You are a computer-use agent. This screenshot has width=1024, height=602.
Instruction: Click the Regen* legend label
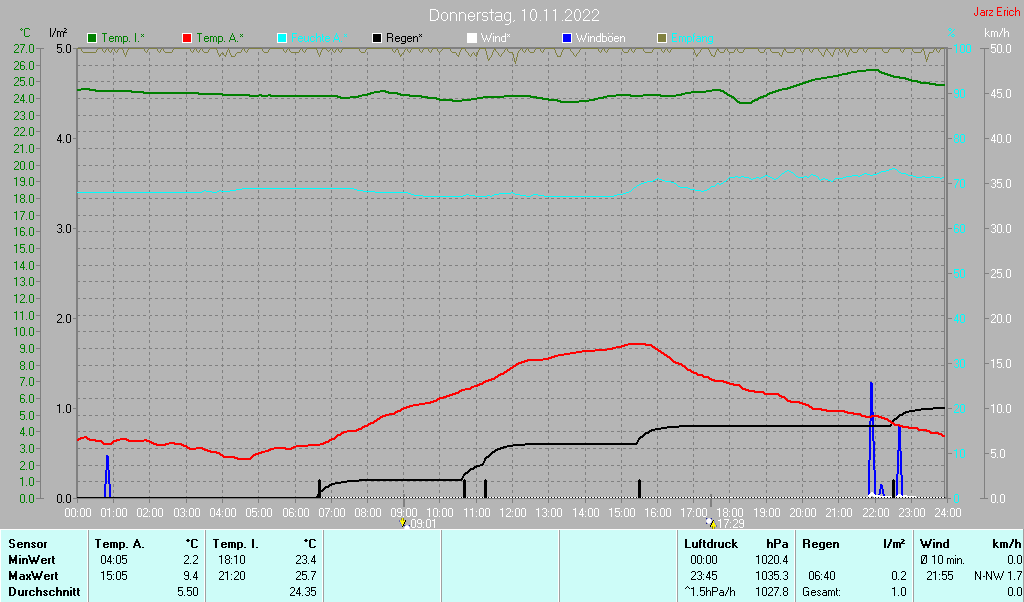click(406, 38)
